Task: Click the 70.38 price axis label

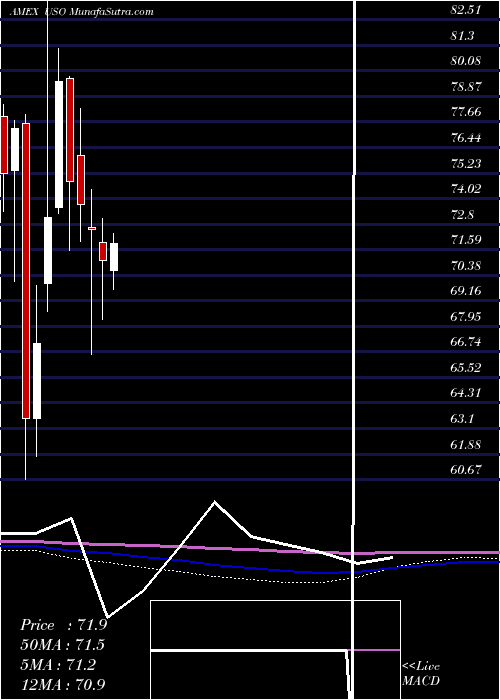Action: coord(466,266)
